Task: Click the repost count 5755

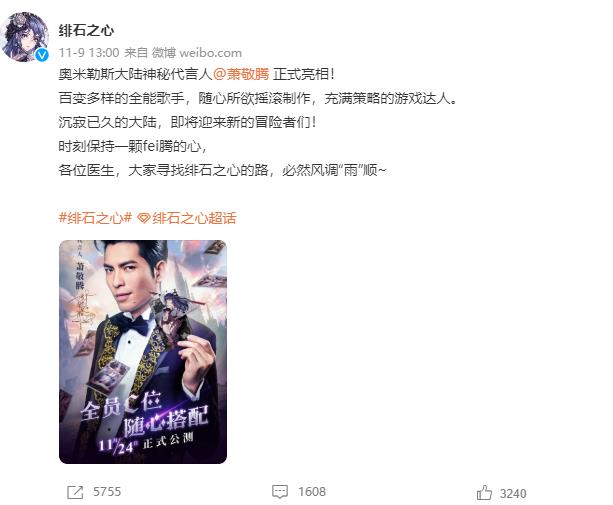Action: pos(107,492)
